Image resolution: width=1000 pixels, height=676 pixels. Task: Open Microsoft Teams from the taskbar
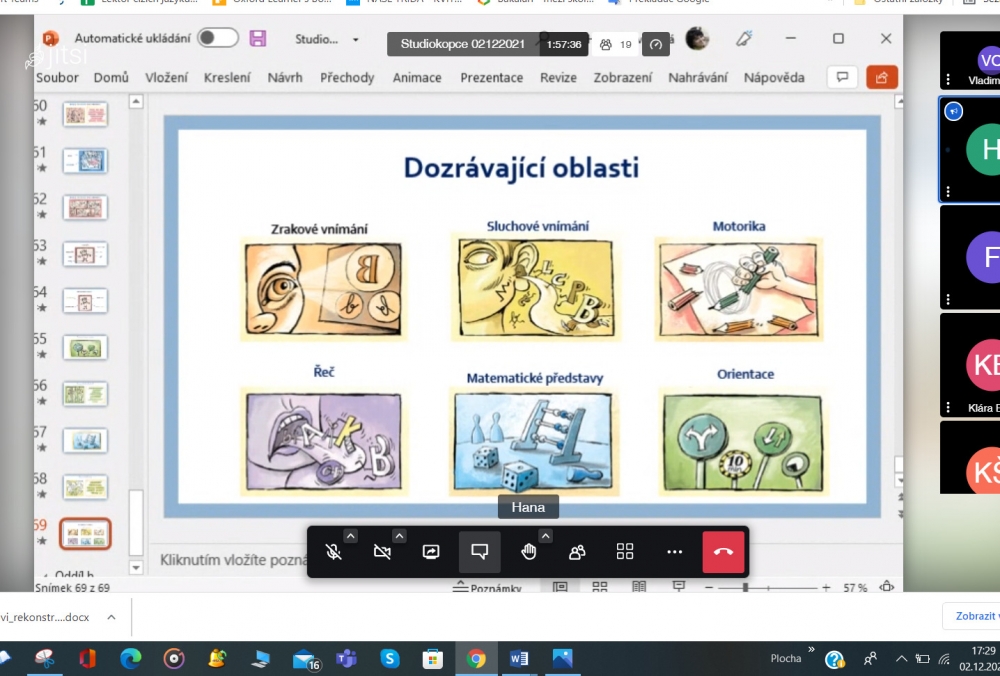coord(346,658)
